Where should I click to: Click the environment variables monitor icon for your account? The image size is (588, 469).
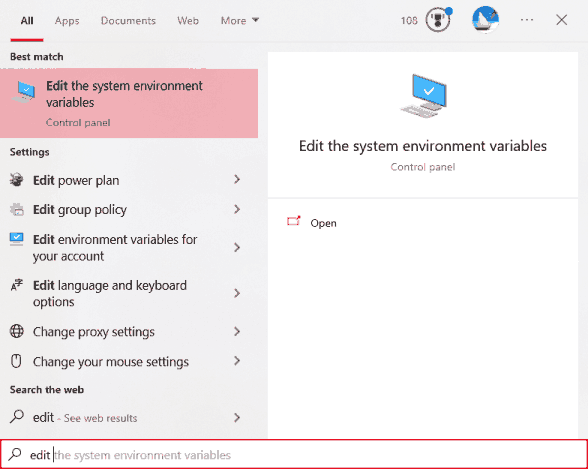click(16, 239)
